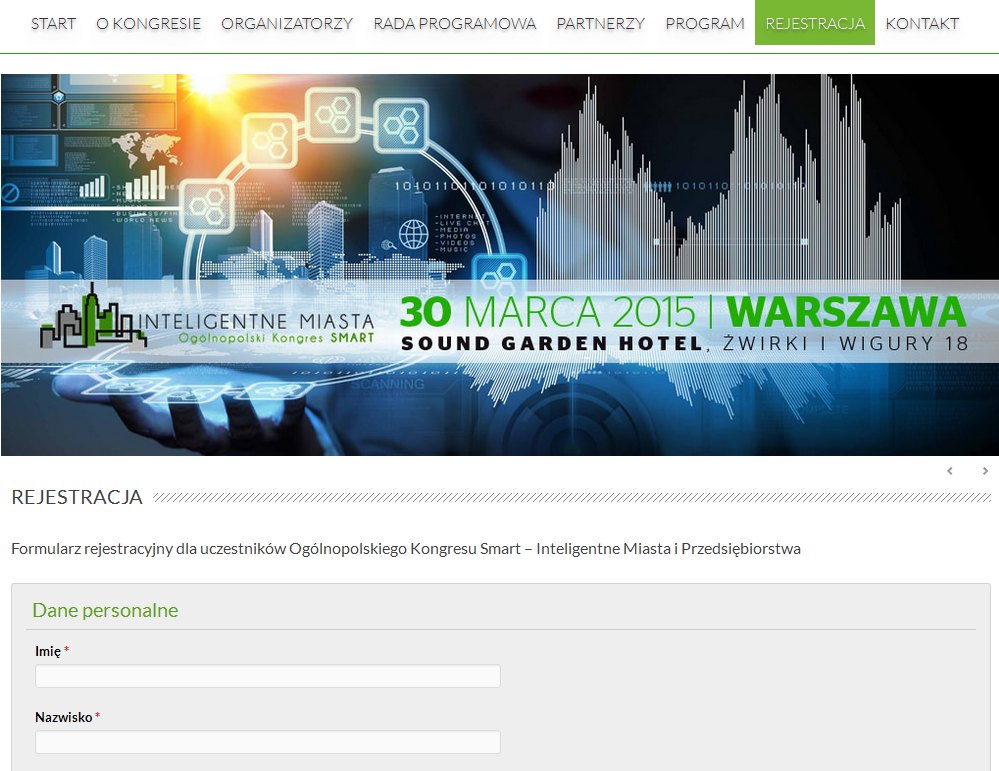The height and width of the screenshot is (771, 999).
Task: Click the REJESTRACJA section heading
Action: tap(77, 497)
